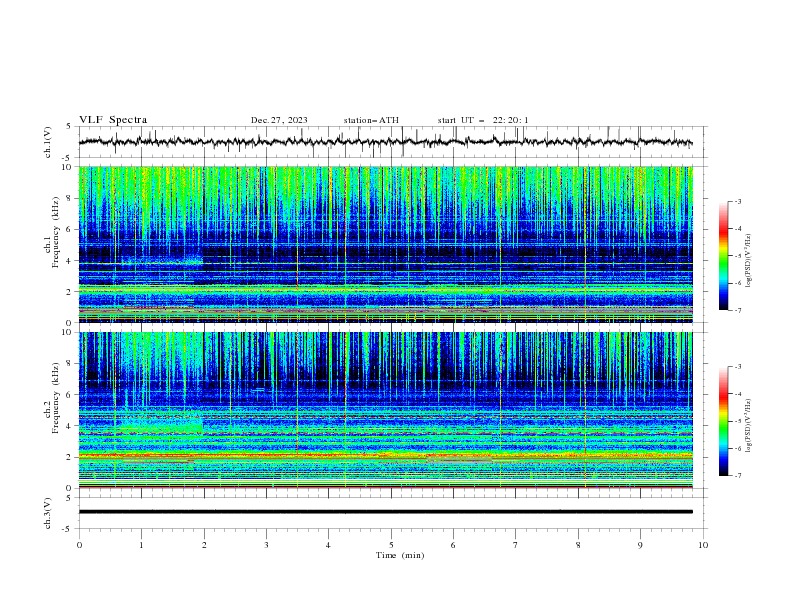Click the time axis tick label "2"
Viewport: 792px width, 612px height.
204,545
